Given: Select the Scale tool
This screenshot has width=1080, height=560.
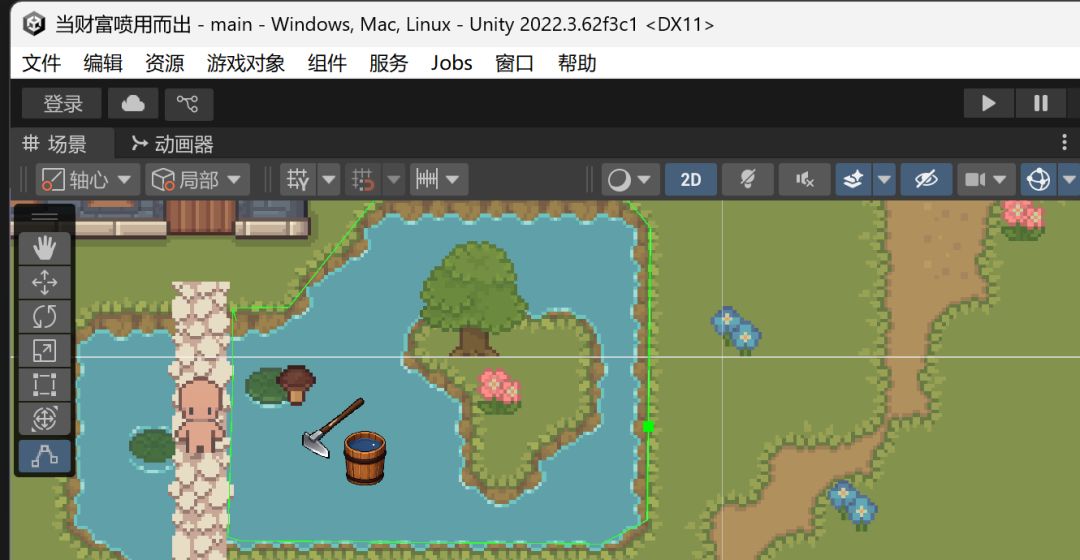Looking at the screenshot, I should pyautogui.click(x=44, y=351).
